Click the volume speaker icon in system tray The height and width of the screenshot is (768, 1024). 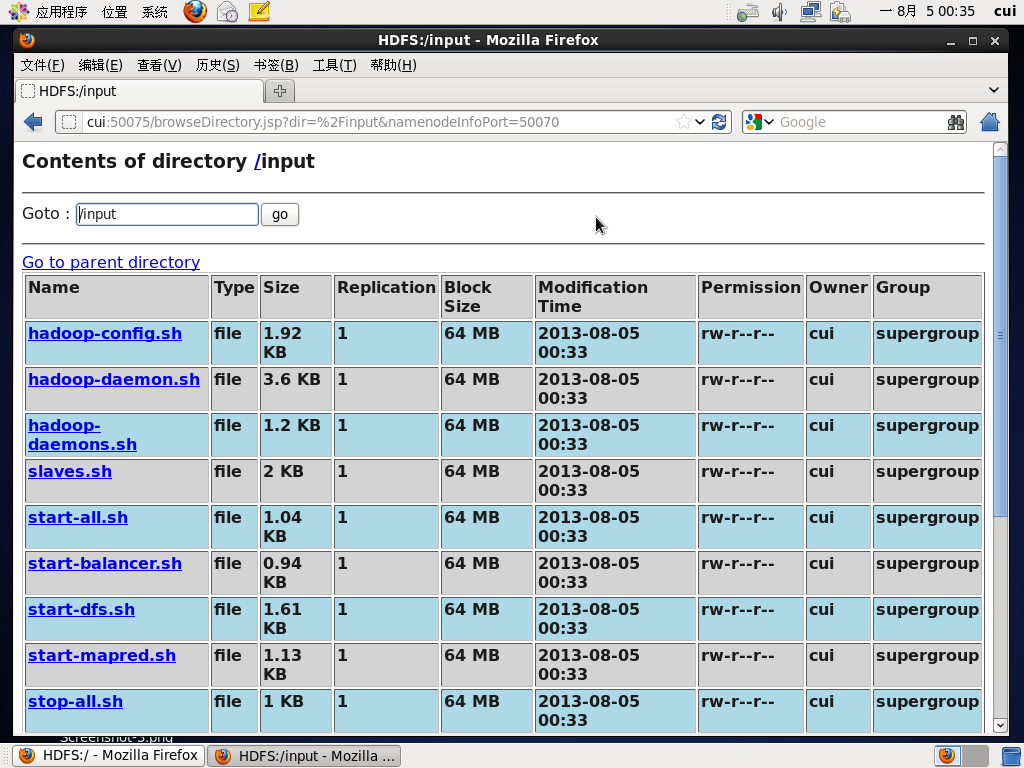click(780, 12)
